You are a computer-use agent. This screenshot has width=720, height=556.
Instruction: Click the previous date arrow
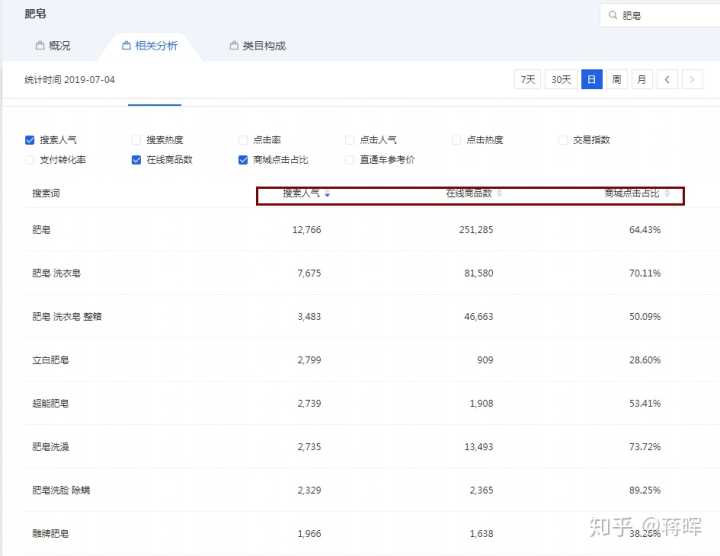point(668,79)
